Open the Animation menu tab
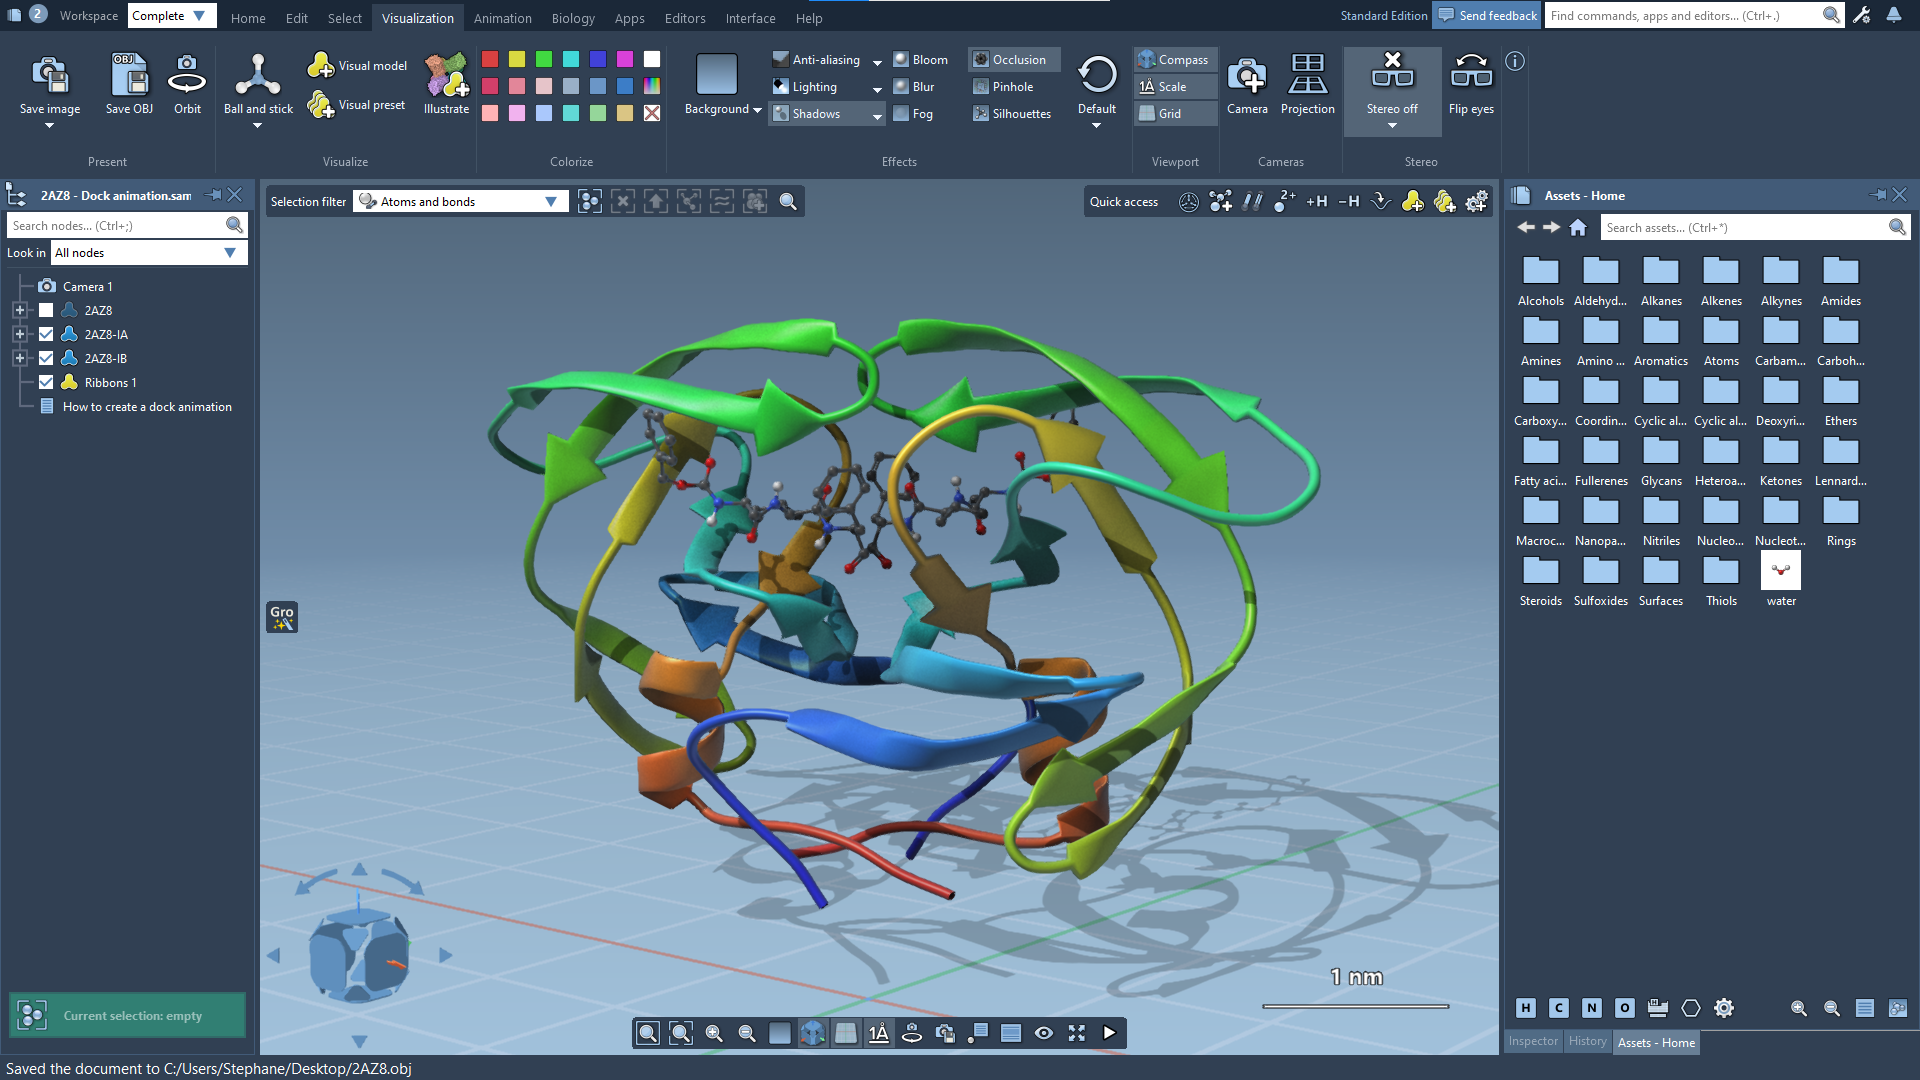 502,18
